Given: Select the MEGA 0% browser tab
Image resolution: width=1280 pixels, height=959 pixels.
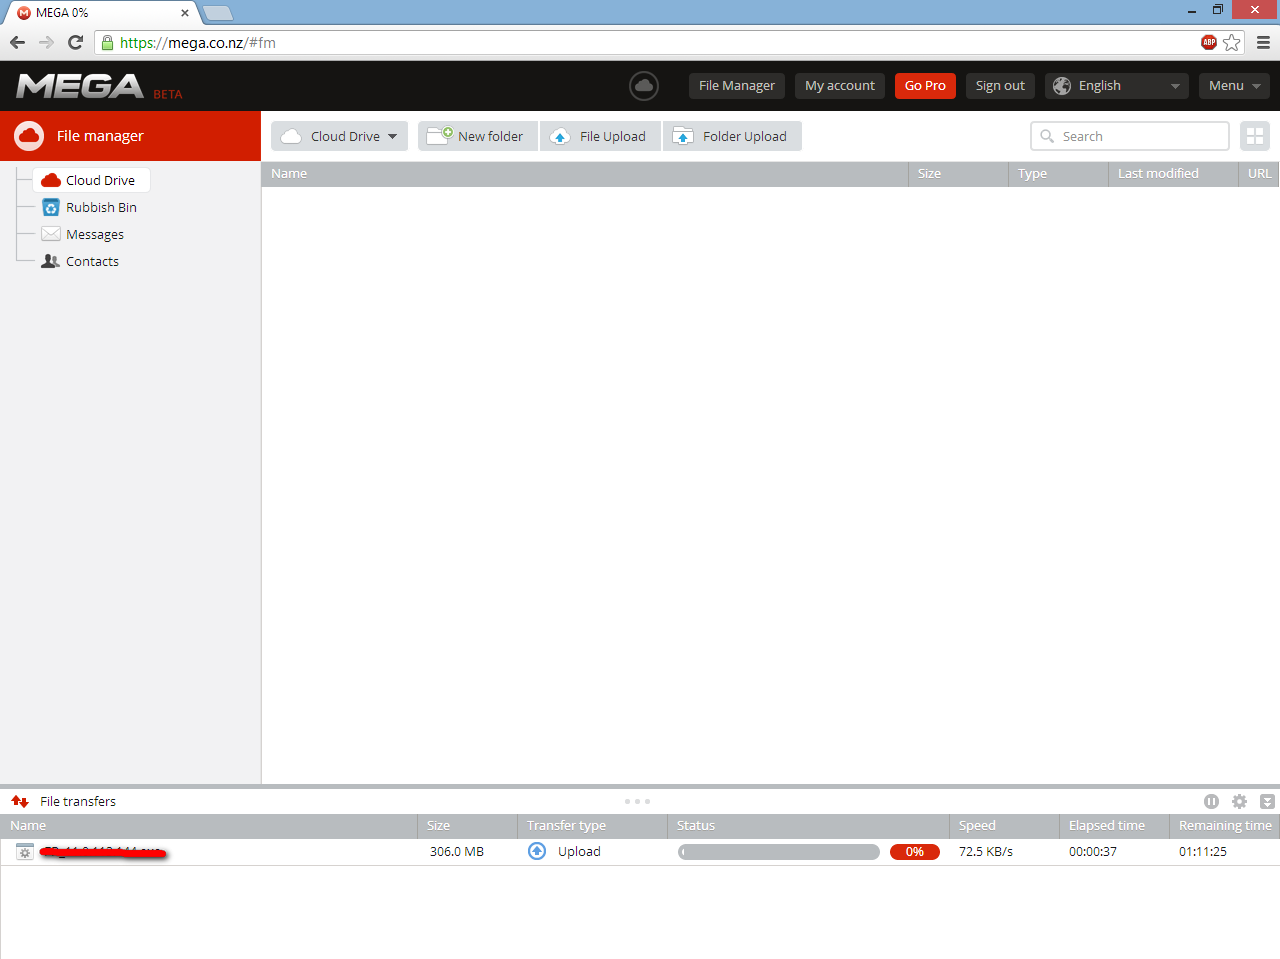Looking at the screenshot, I should click(x=100, y=13).
